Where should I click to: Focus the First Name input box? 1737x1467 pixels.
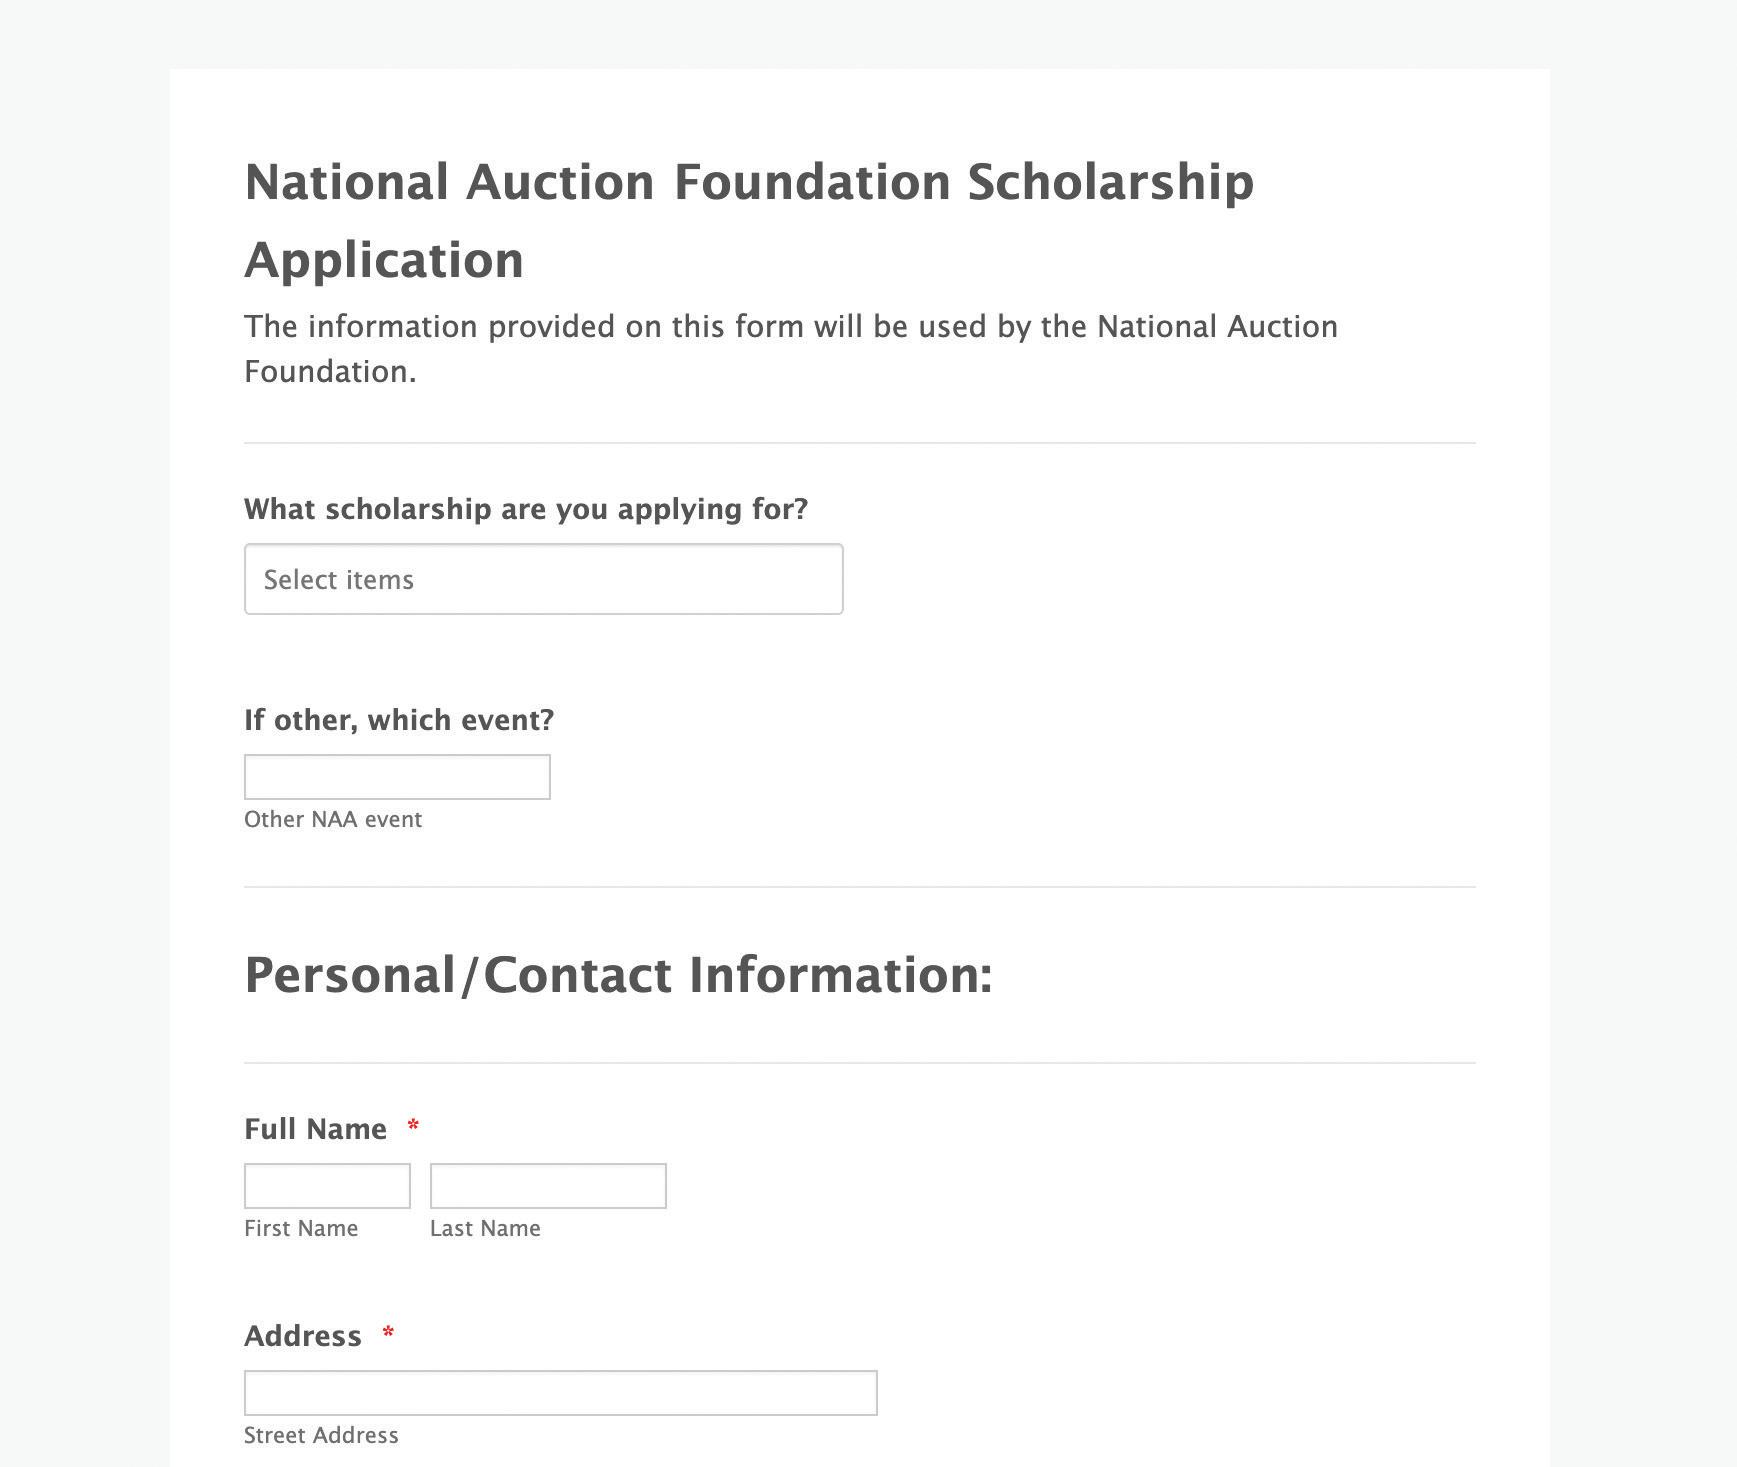pyautogui.click(x=327, y=1186)
